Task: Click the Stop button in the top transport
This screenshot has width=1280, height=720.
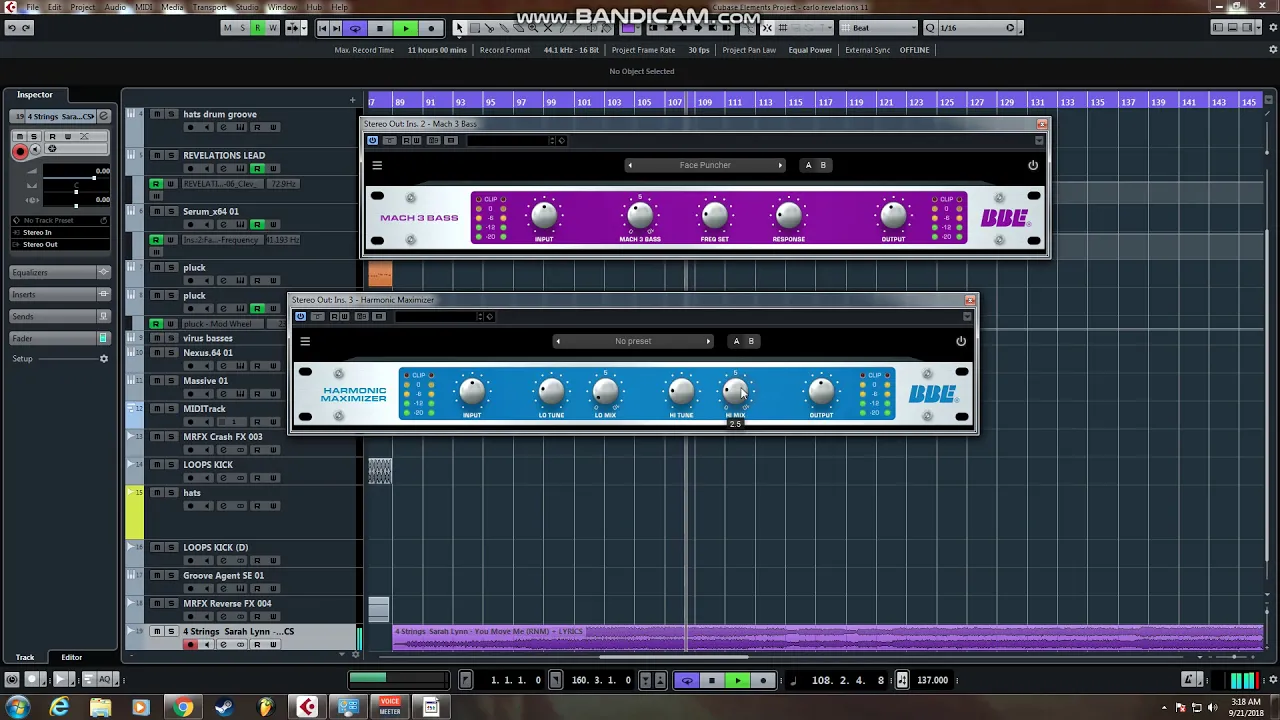Action: 380,28
